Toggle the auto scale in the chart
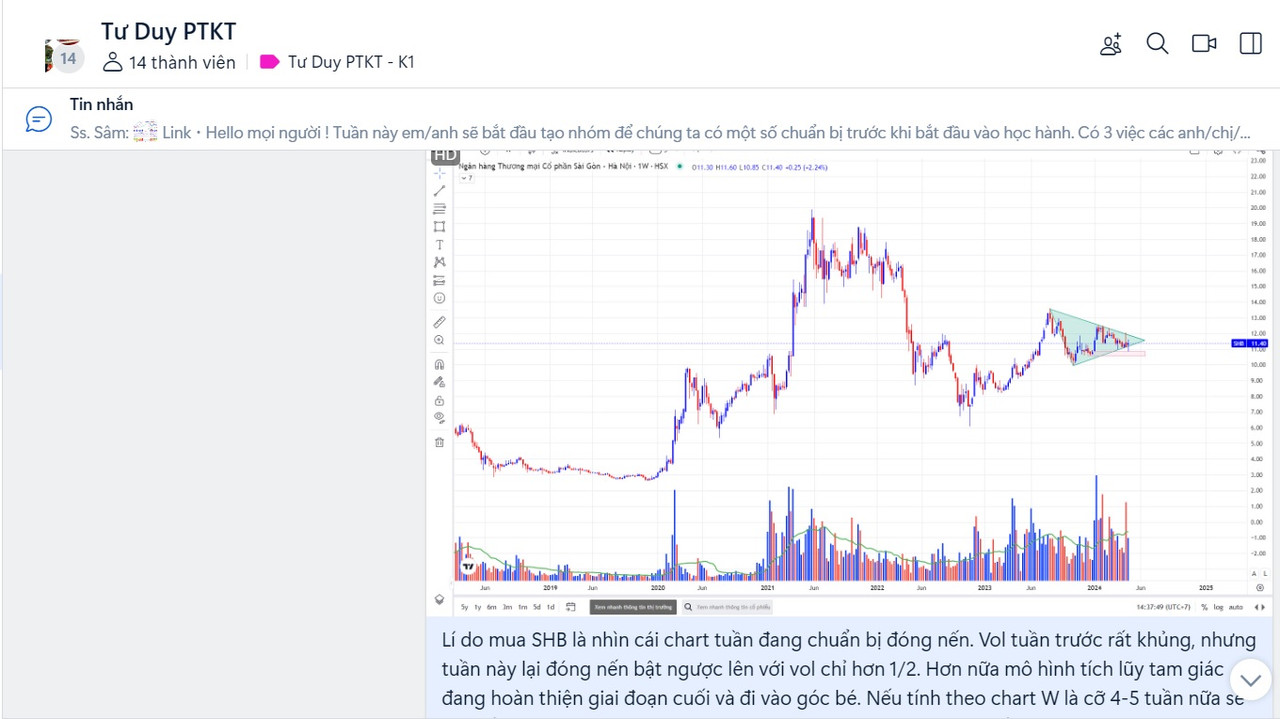The width and height of the screenshot is (1280, 719). coord(1236,607)
